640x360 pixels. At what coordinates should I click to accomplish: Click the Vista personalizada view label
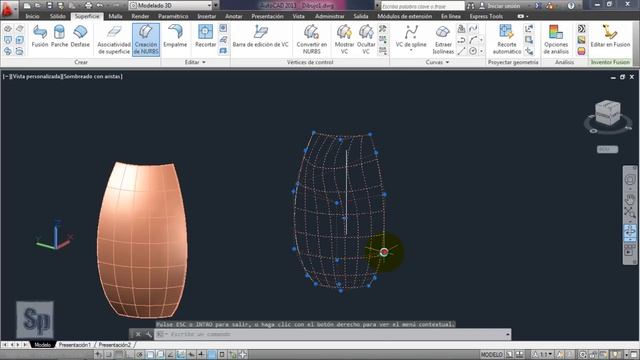click(36, 76)
